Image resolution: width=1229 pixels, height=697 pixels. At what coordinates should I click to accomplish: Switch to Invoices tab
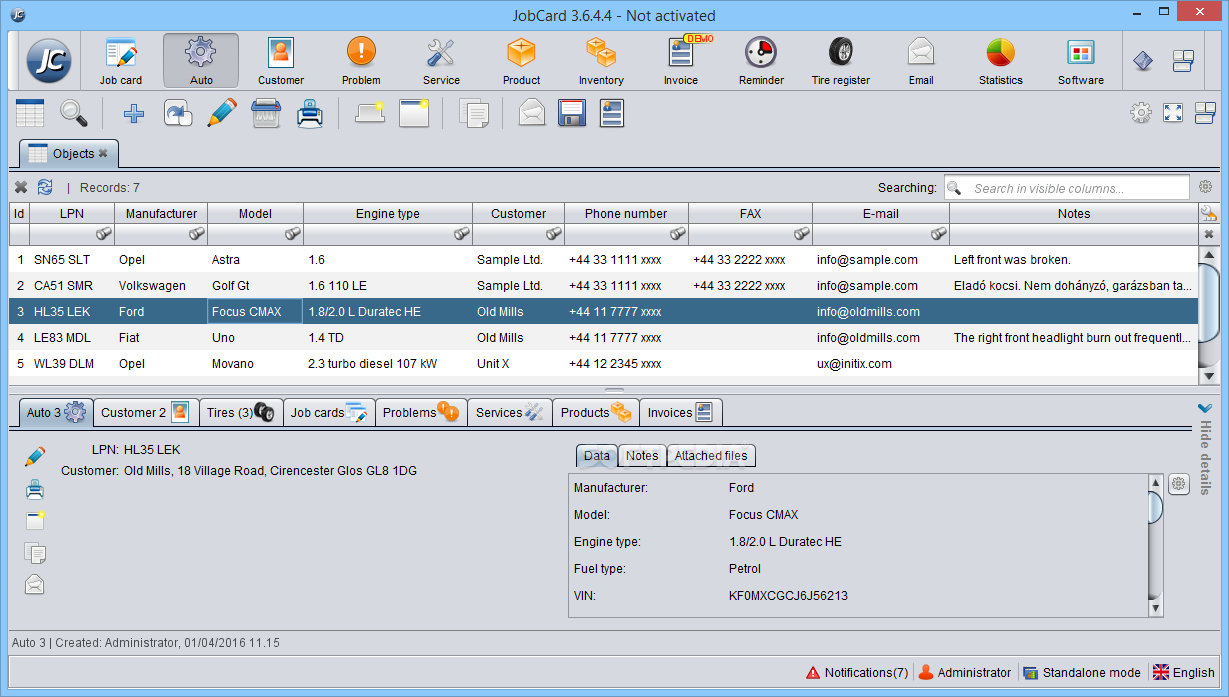click(x=681, y=412)
